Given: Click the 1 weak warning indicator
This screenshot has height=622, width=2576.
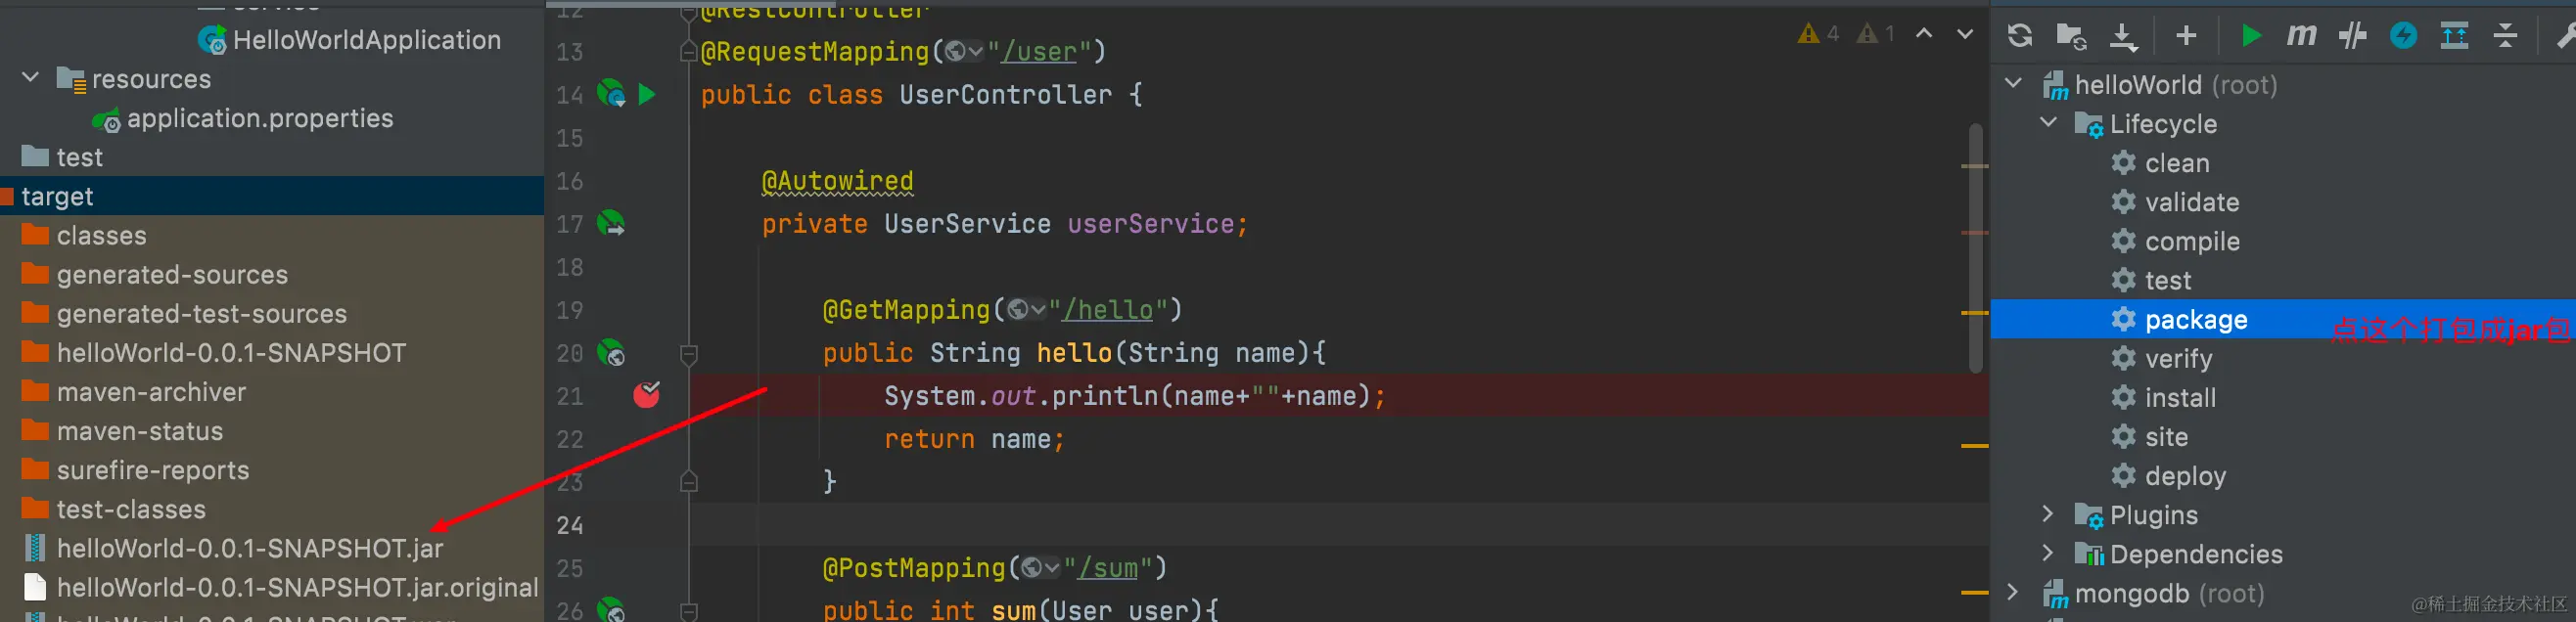Looking at the screenshot, I should click(1875, 34).
